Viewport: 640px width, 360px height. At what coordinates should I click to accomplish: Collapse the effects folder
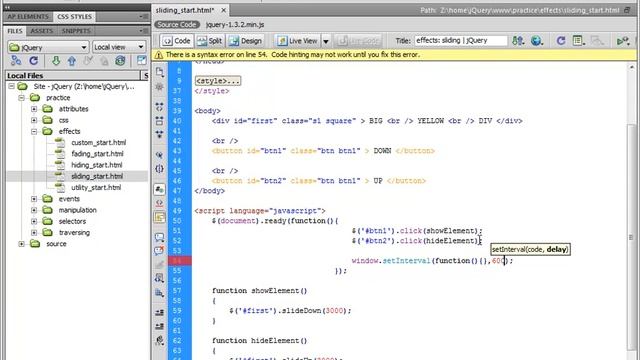34,131
